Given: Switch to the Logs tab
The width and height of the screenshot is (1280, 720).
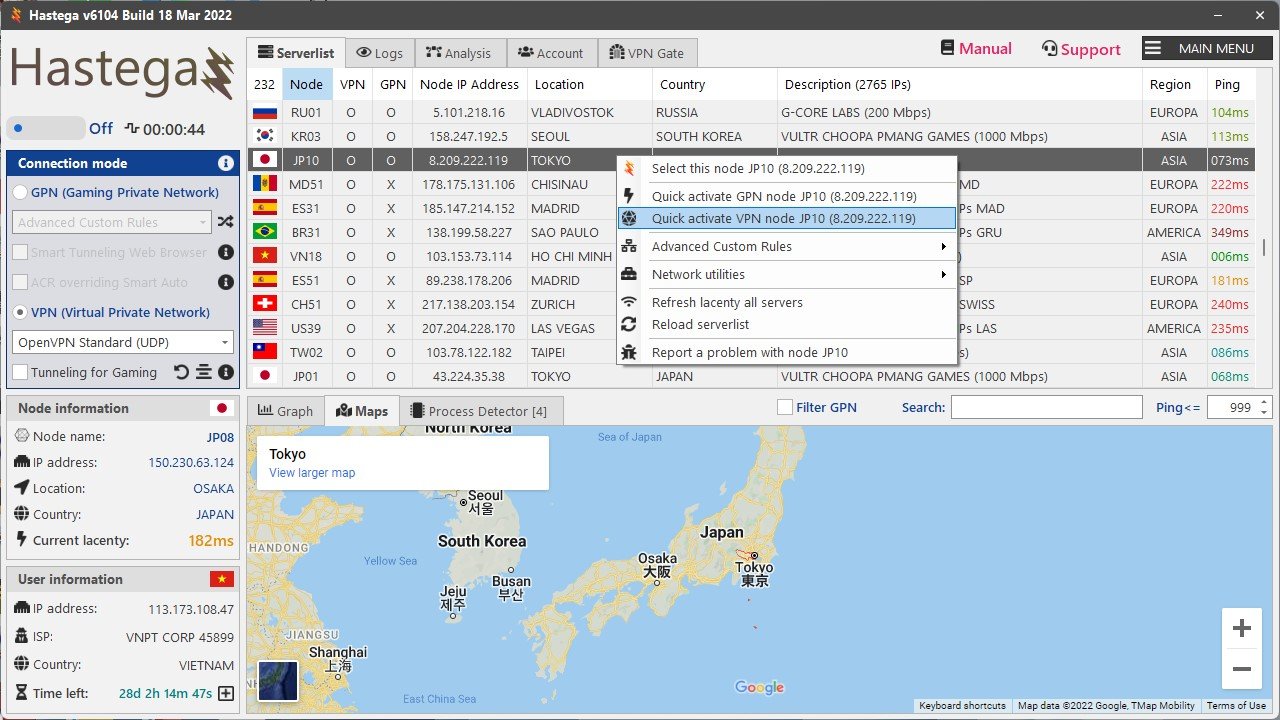Looking at the screenshot, I should tap(379, 53).
